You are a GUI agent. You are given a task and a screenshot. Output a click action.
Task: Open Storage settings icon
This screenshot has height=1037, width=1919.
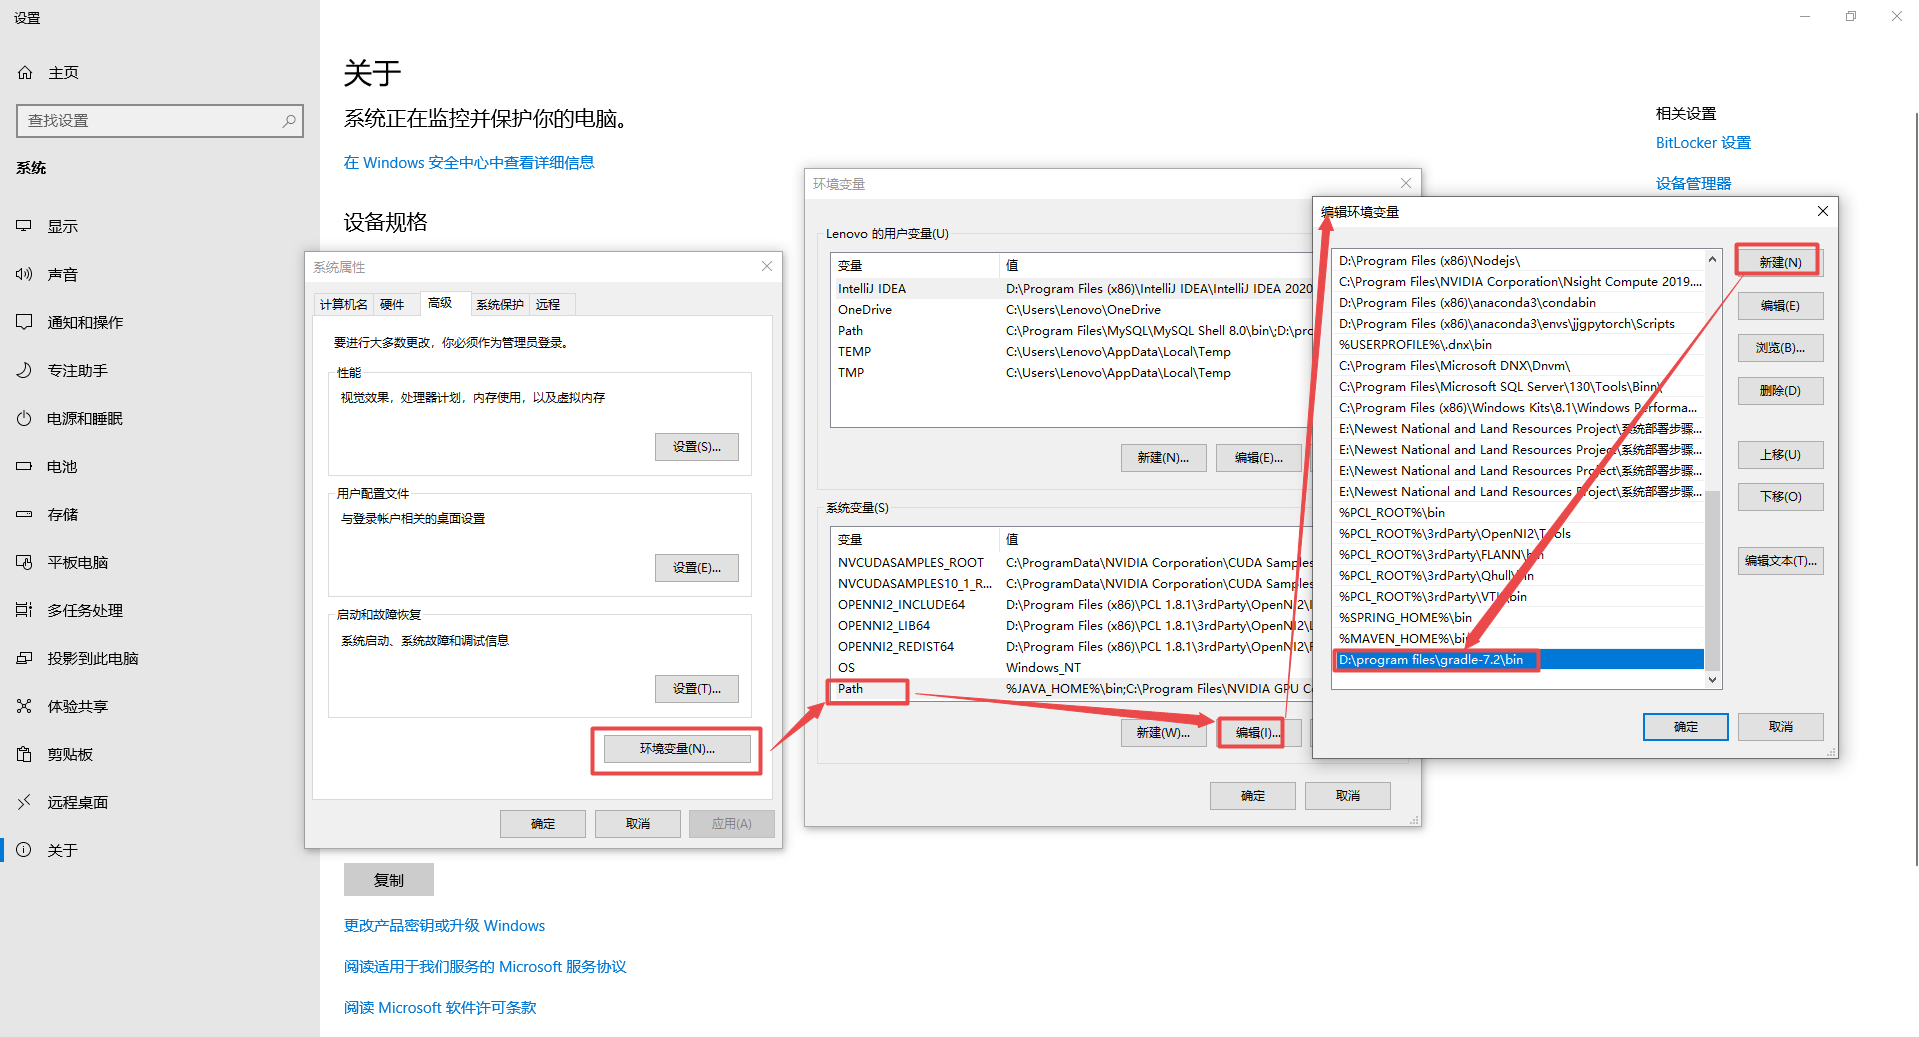click(24, 514)
